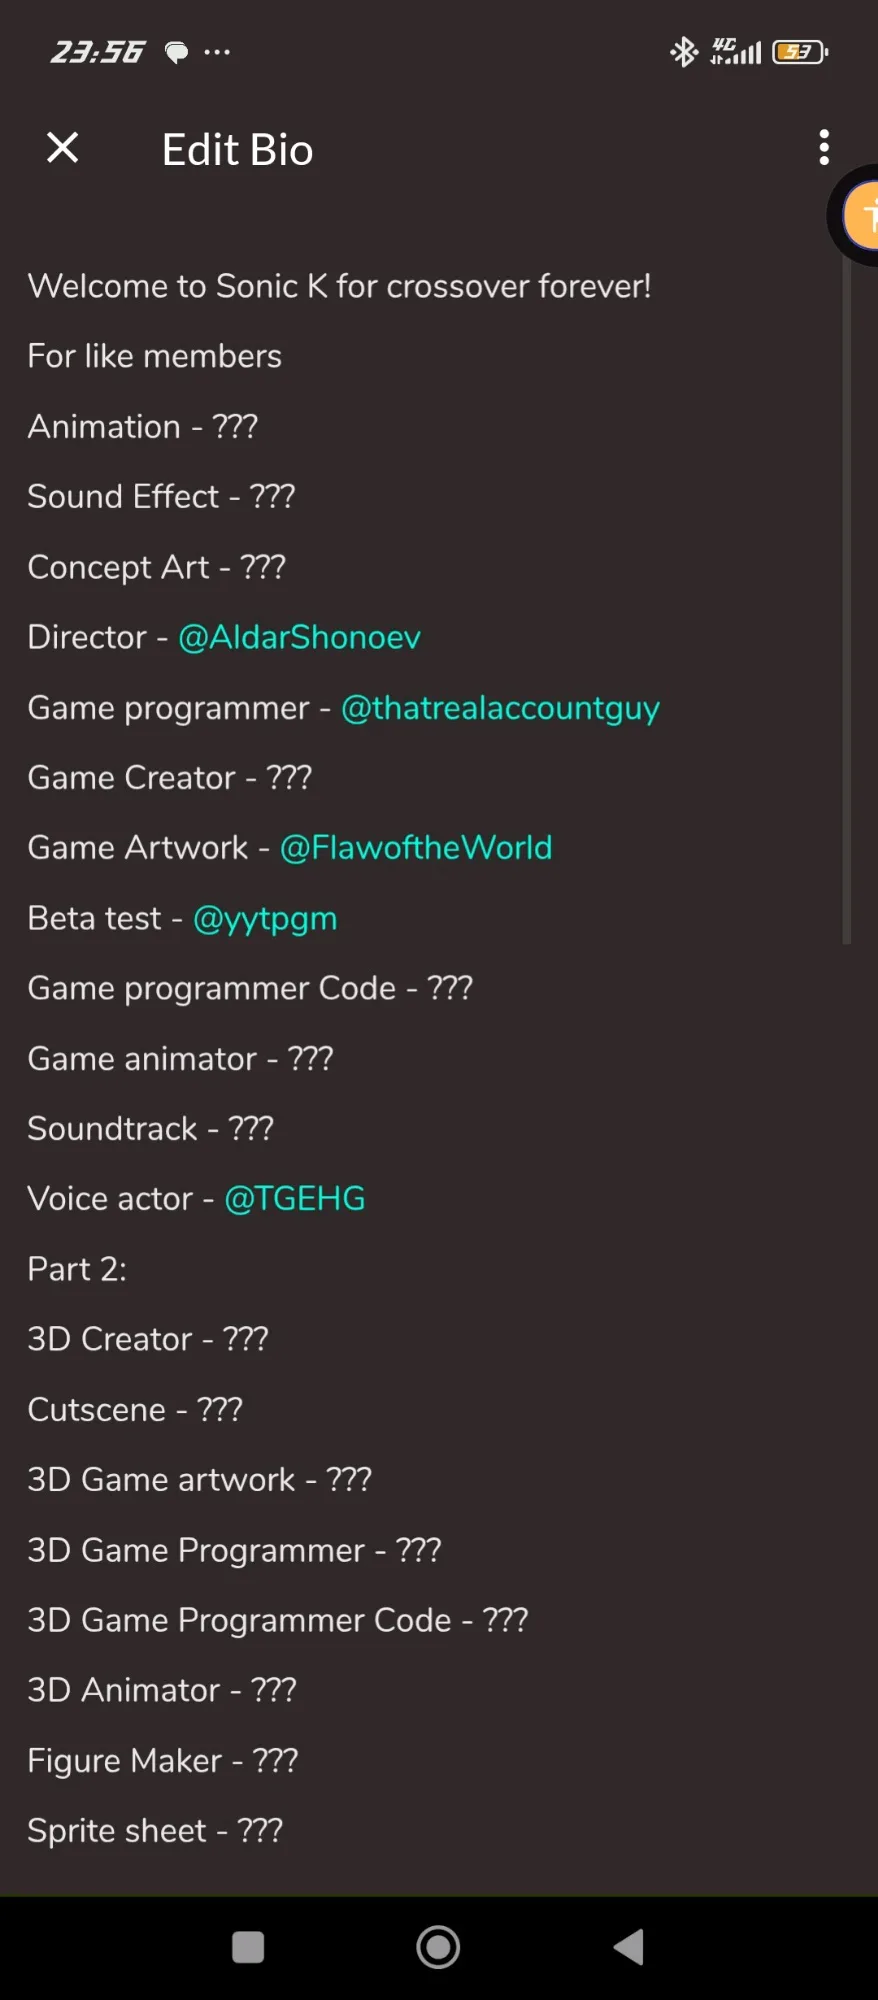Place cursor on the Soundtrack - ??? line
Screen dimensions: 878x2000
pos(150,1129)
